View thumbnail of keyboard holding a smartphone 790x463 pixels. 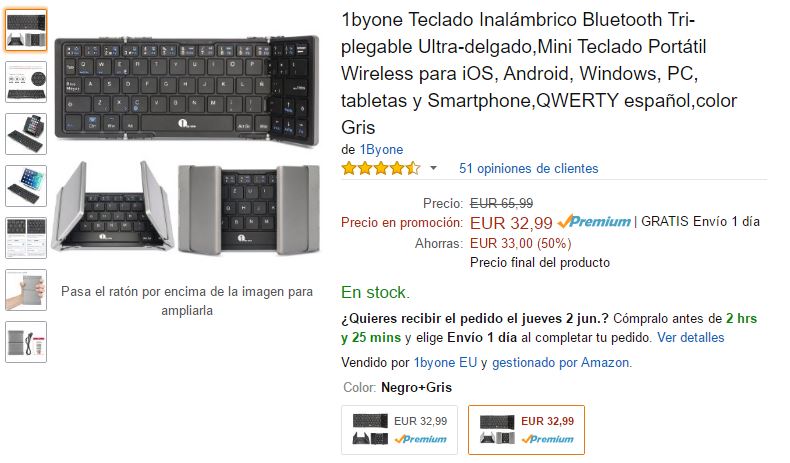(x=25, y=134)
